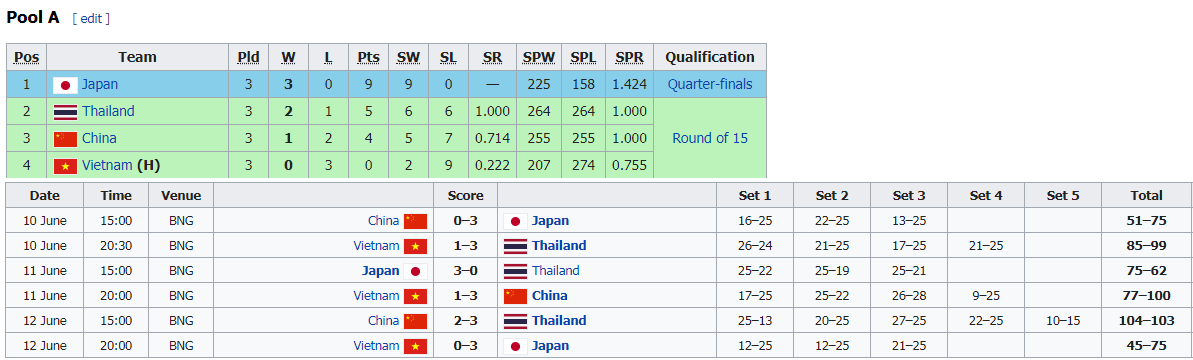Open the Thailand team link in standings
1193x360 pixels.
[108, 111]
